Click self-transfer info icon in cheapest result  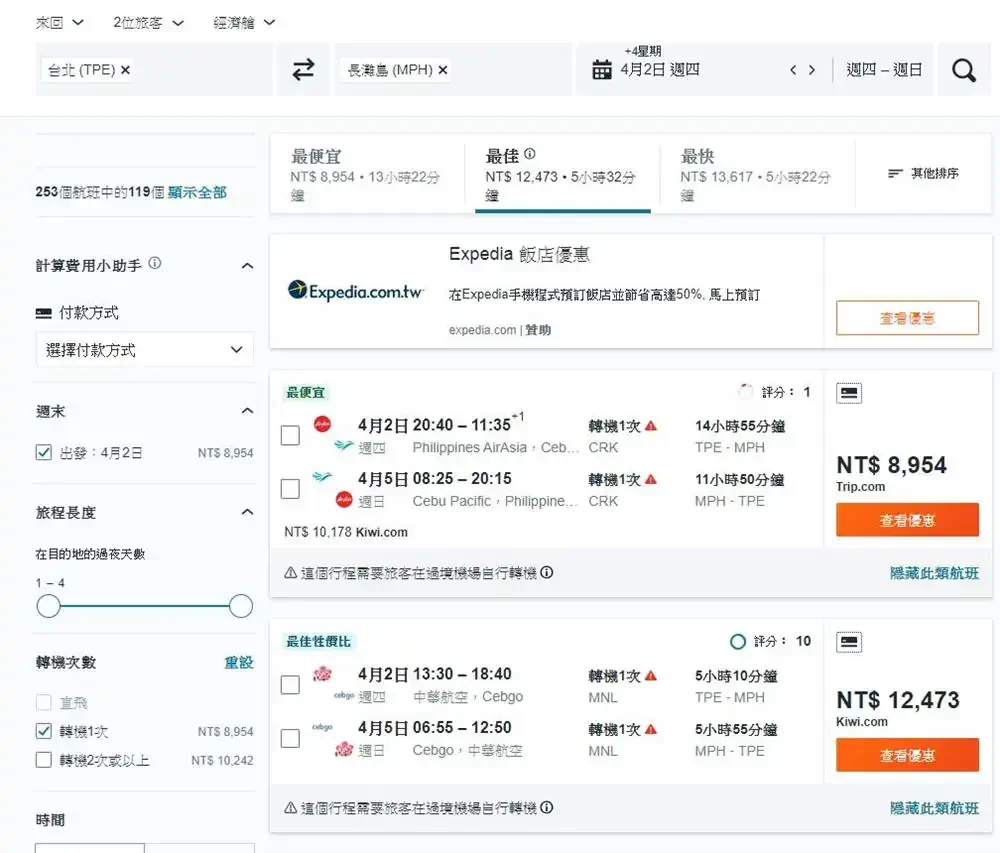point(547,572)
